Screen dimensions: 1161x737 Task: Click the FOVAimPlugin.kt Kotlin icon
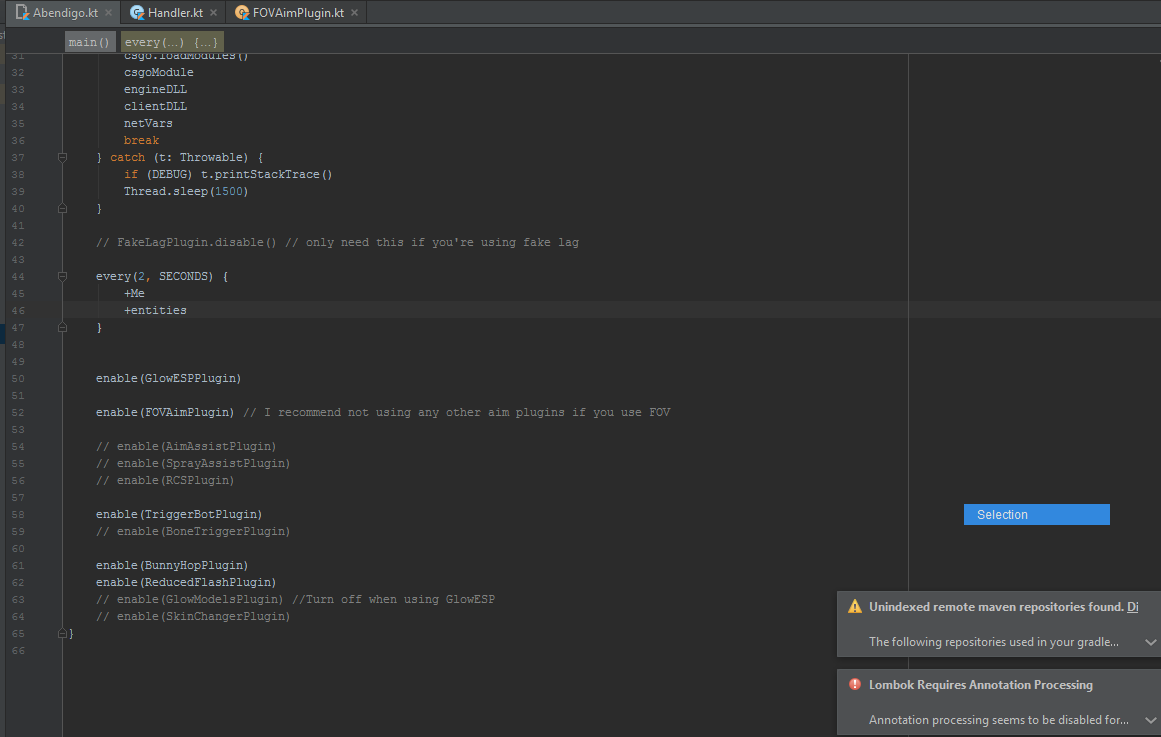[241, 13]
